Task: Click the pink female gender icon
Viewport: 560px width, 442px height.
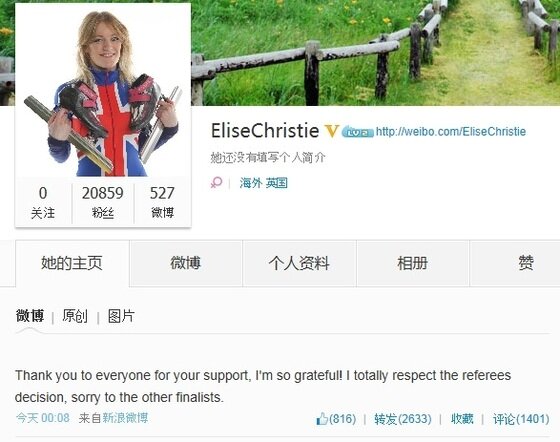Action: (x=216, y=183)
